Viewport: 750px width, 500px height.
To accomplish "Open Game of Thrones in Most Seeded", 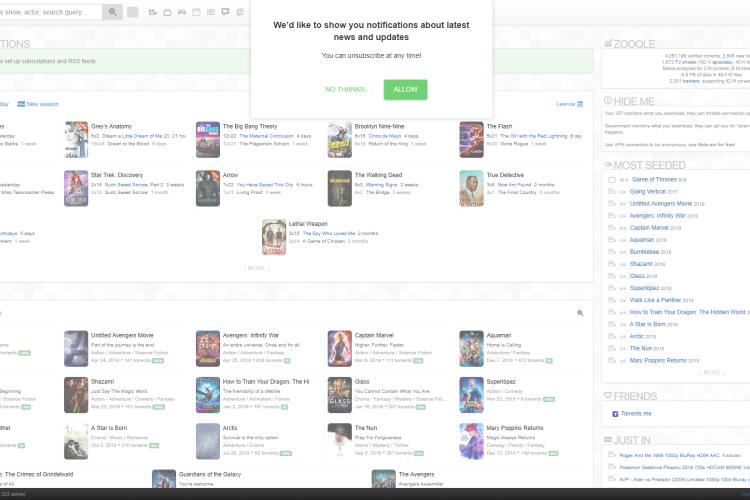I will [x=654, y=179].
